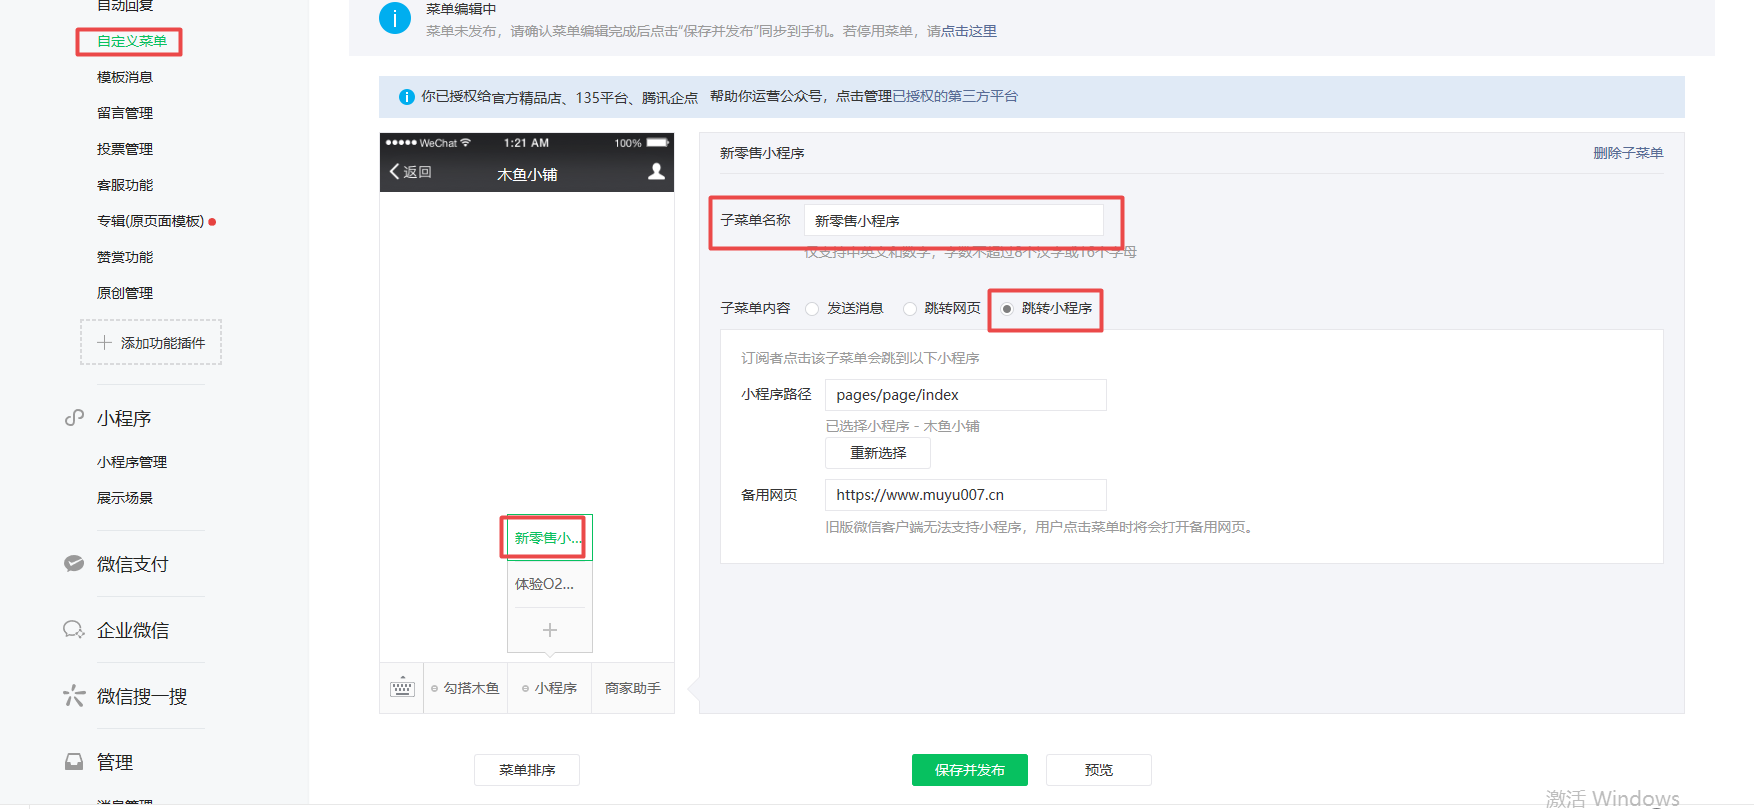Screen dimensions: 1754x809
Task: Open 小程序管理 in the sidebar
Action: tap(132, 462)
